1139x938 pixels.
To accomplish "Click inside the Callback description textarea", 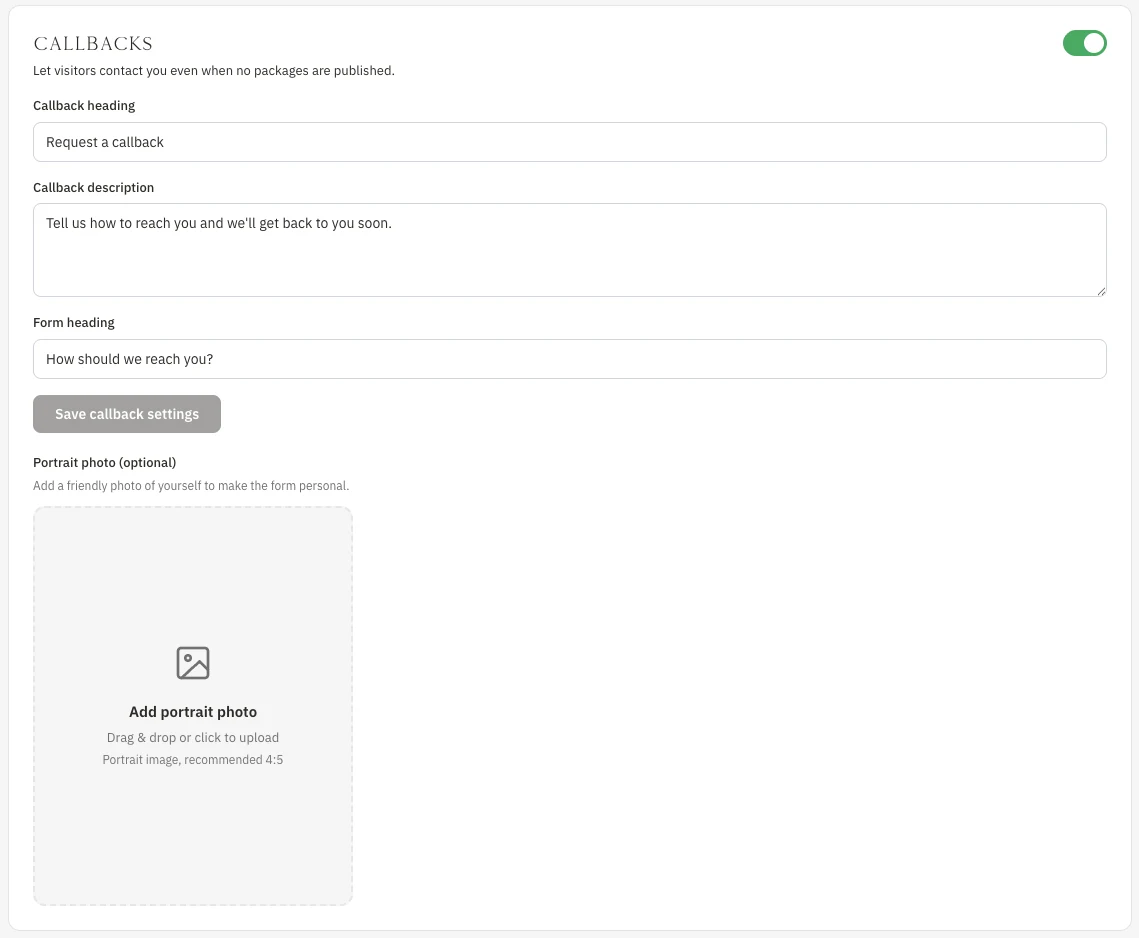I will click(570, 250).
